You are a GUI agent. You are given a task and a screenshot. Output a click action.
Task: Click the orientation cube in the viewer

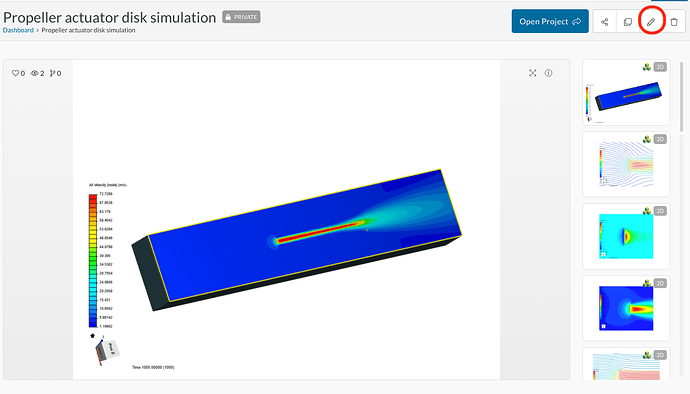106,351
